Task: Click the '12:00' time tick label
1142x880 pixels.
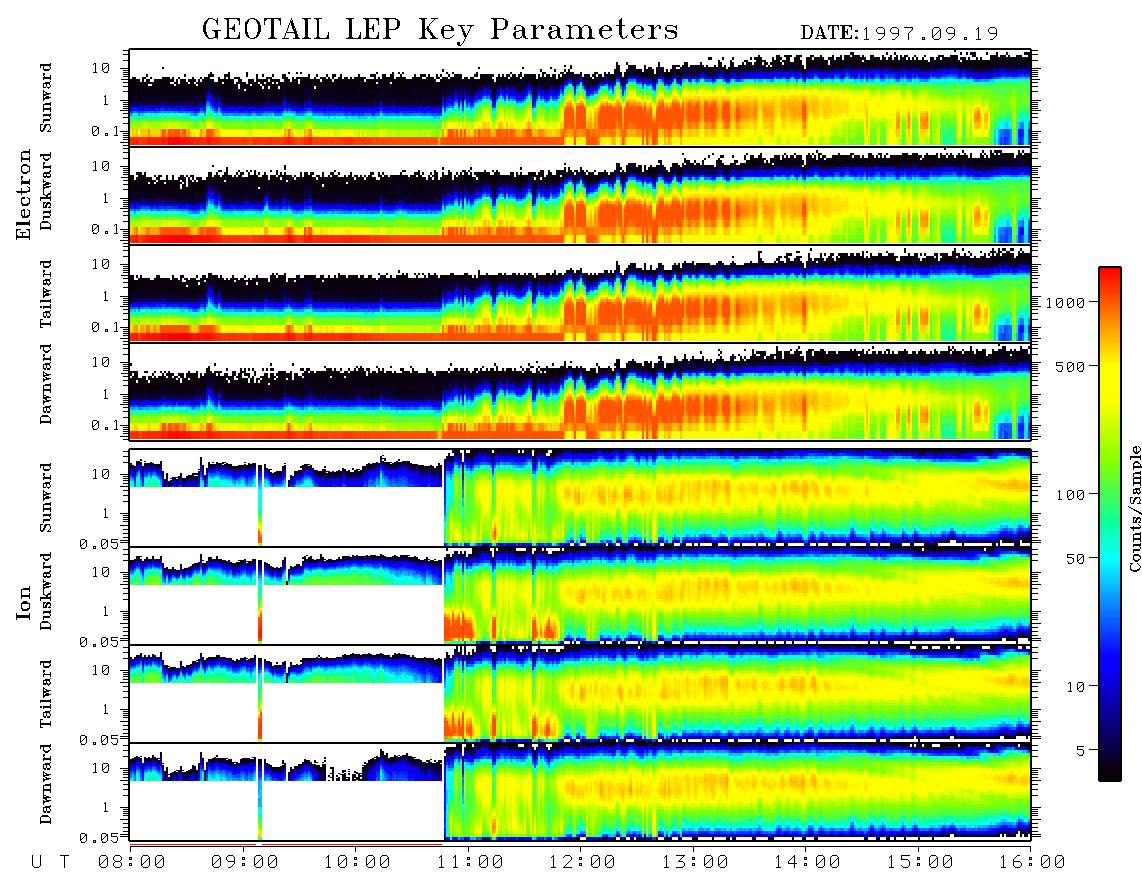Action: (x=582, y=862)
